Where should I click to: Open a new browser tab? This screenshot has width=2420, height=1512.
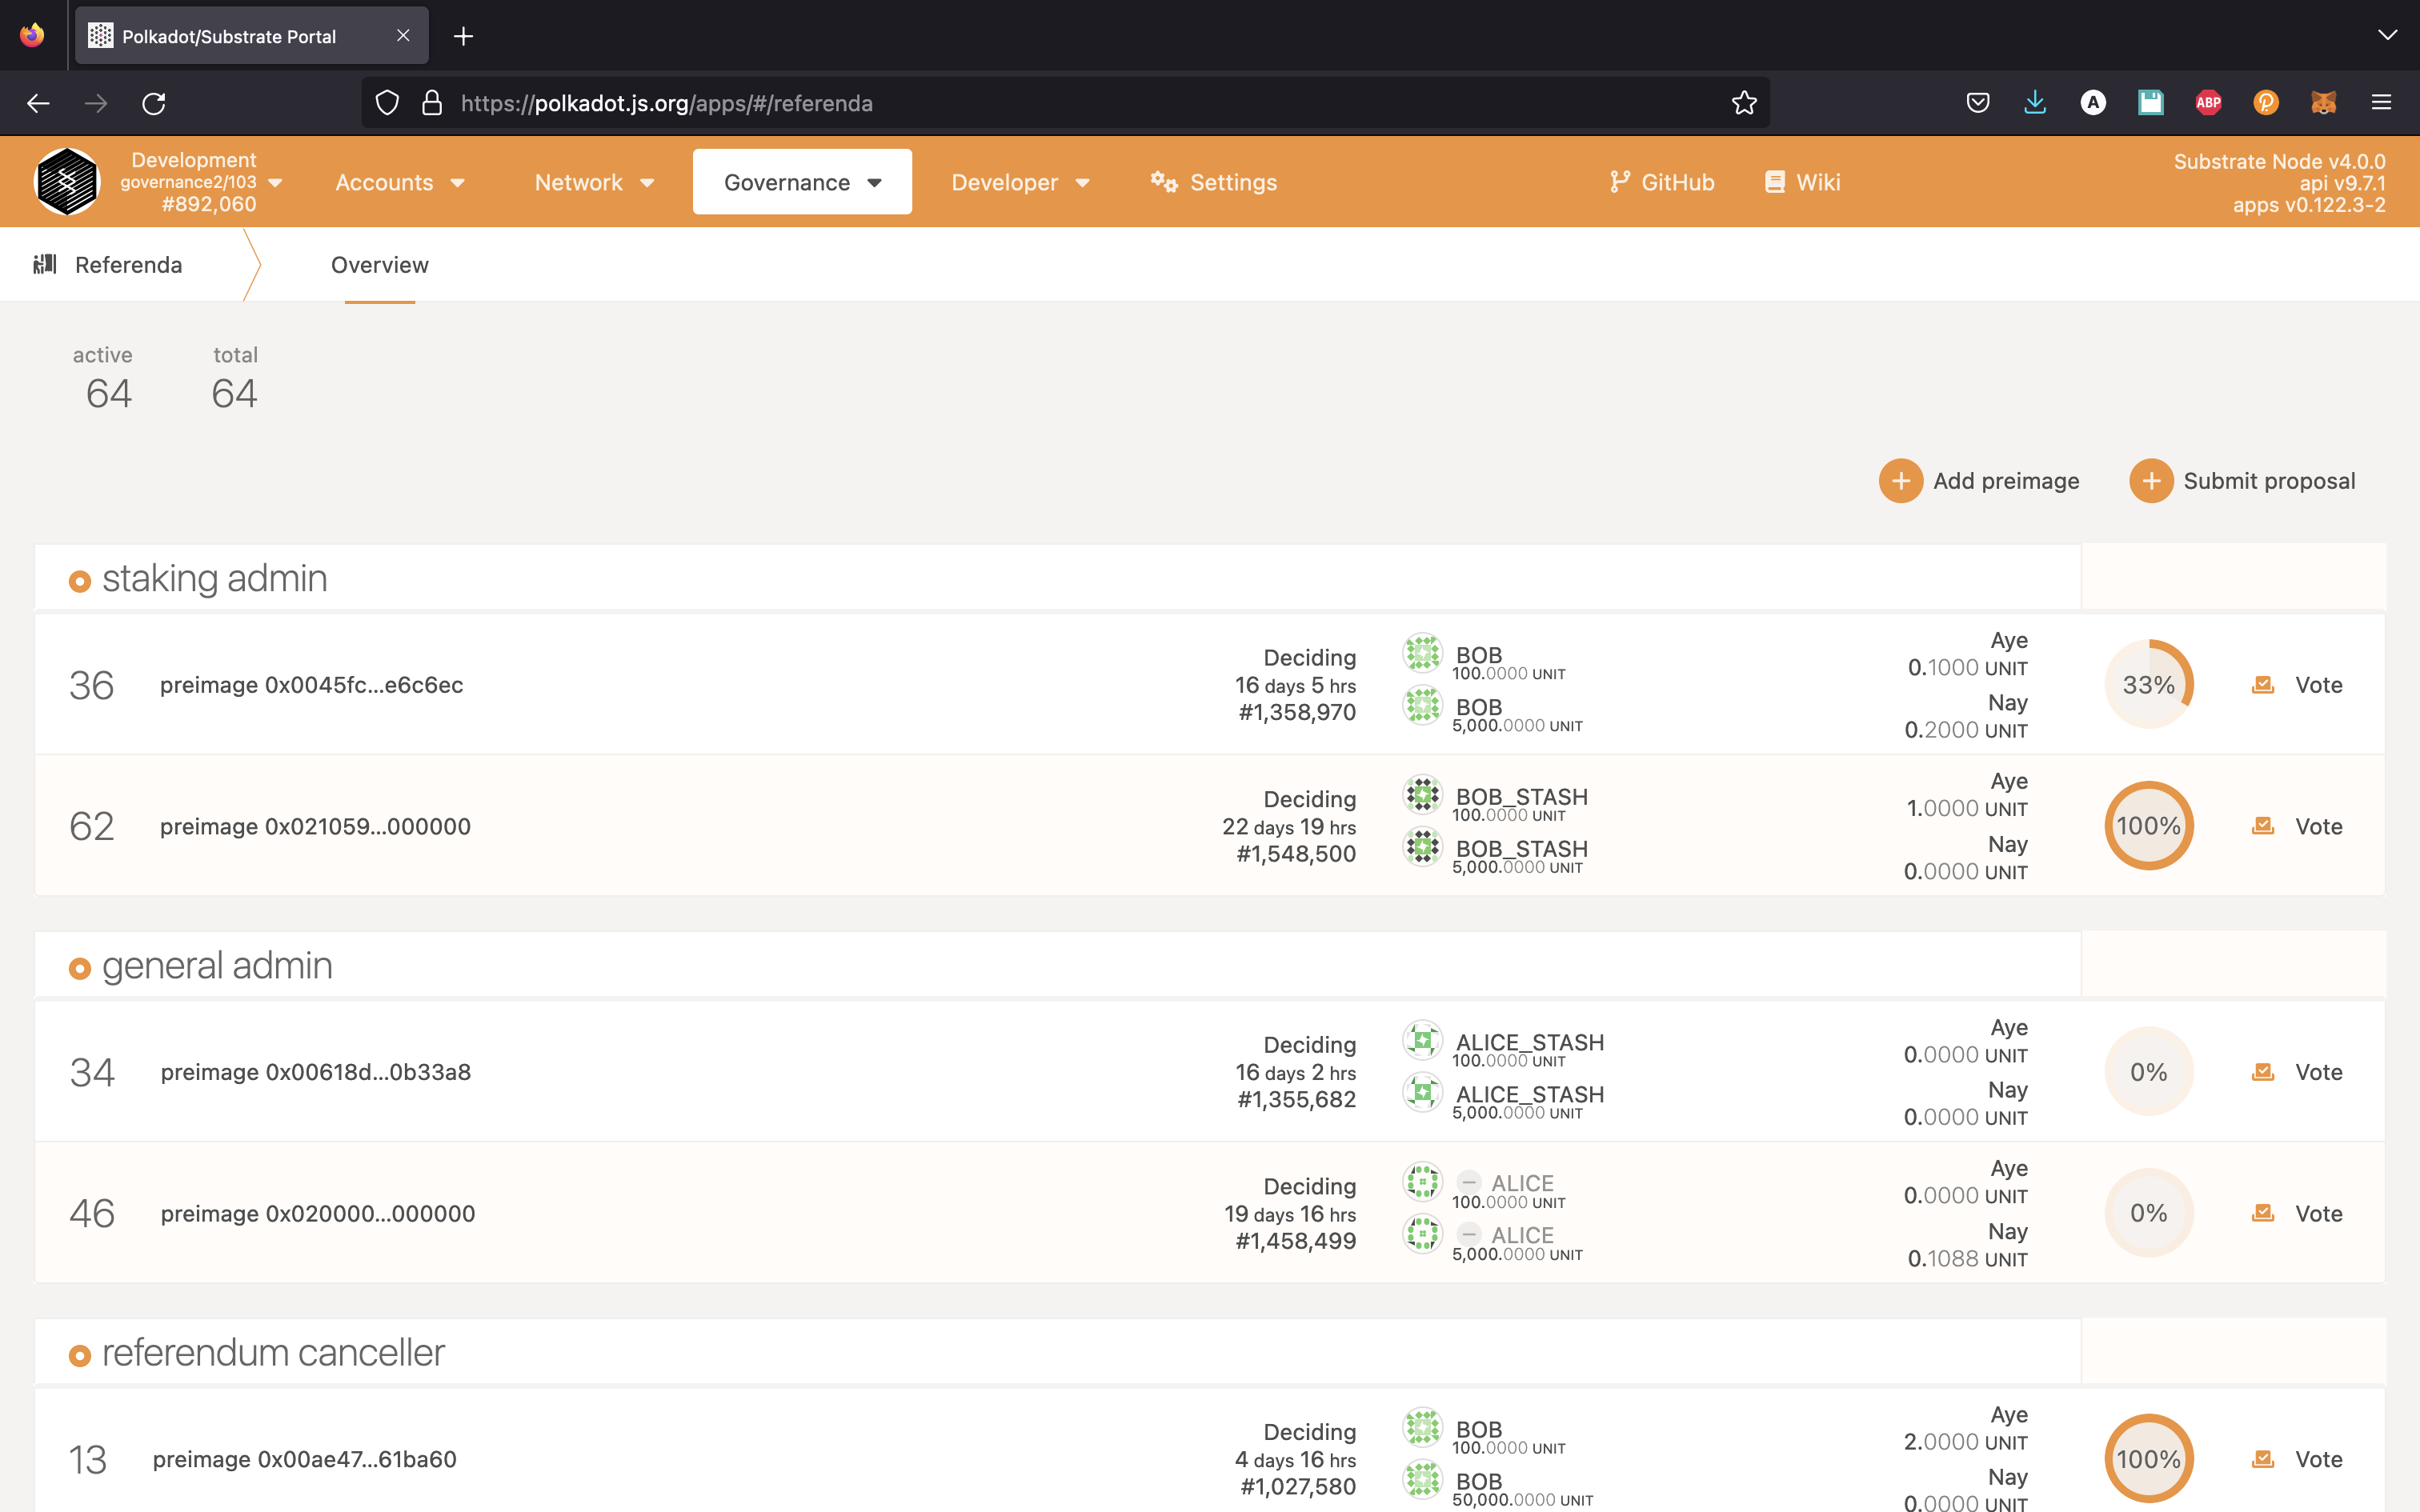point(463,36)
